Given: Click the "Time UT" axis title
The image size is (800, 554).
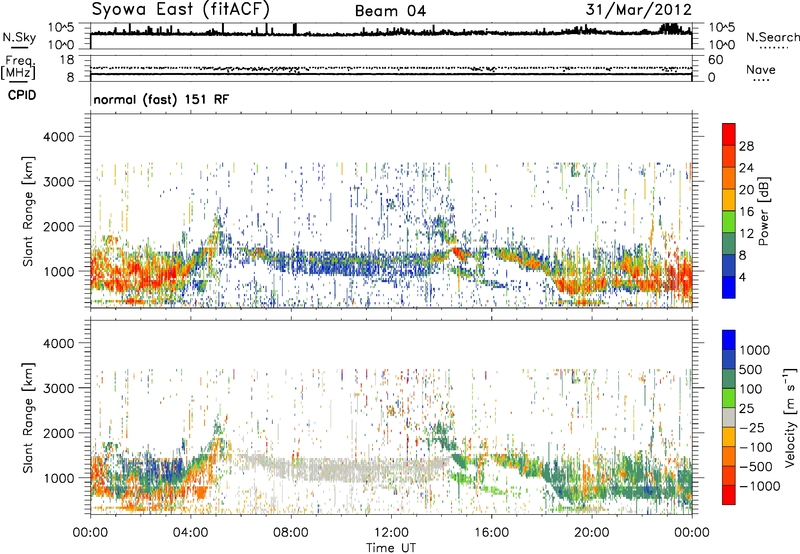Looking at the screenshot, I should click(x=391, y=548).
